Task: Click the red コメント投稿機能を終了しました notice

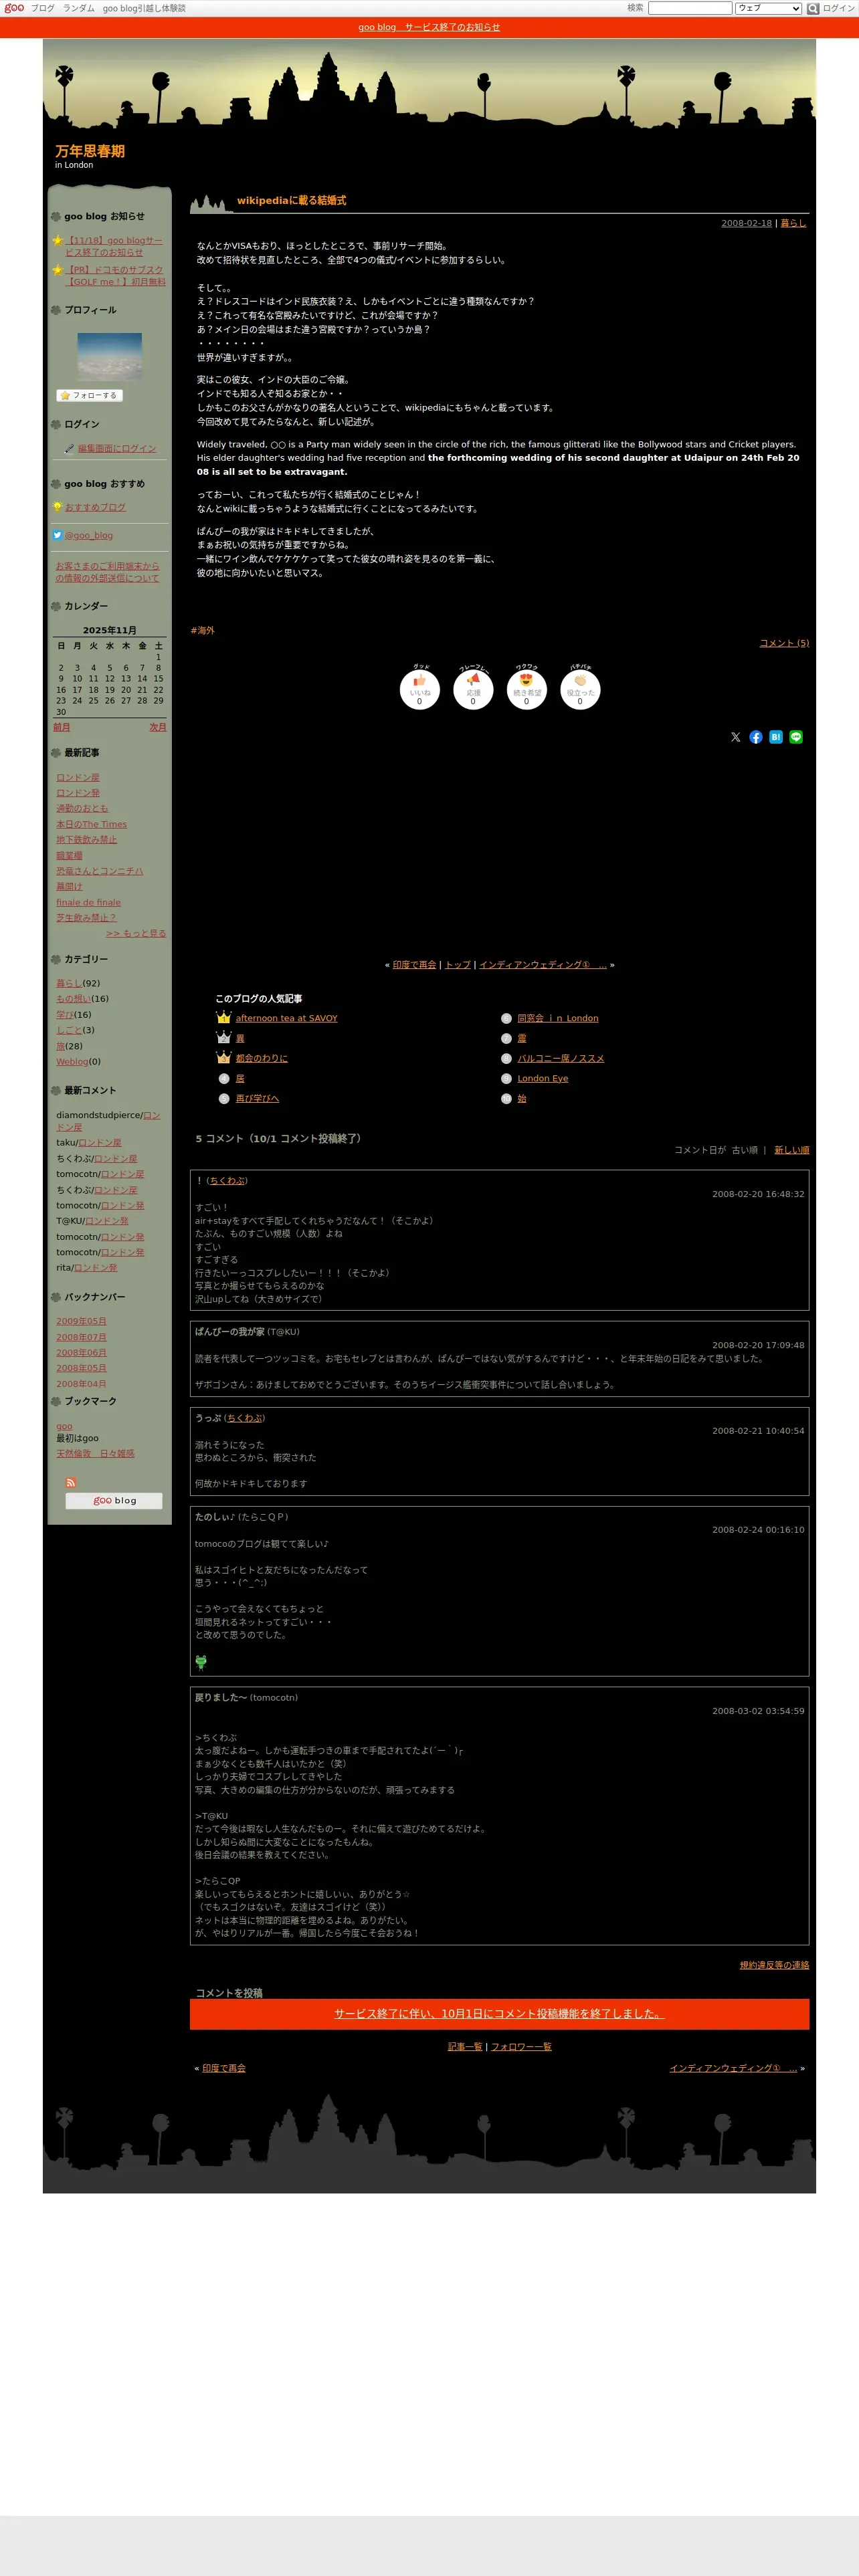Action: pos(499,2013)
